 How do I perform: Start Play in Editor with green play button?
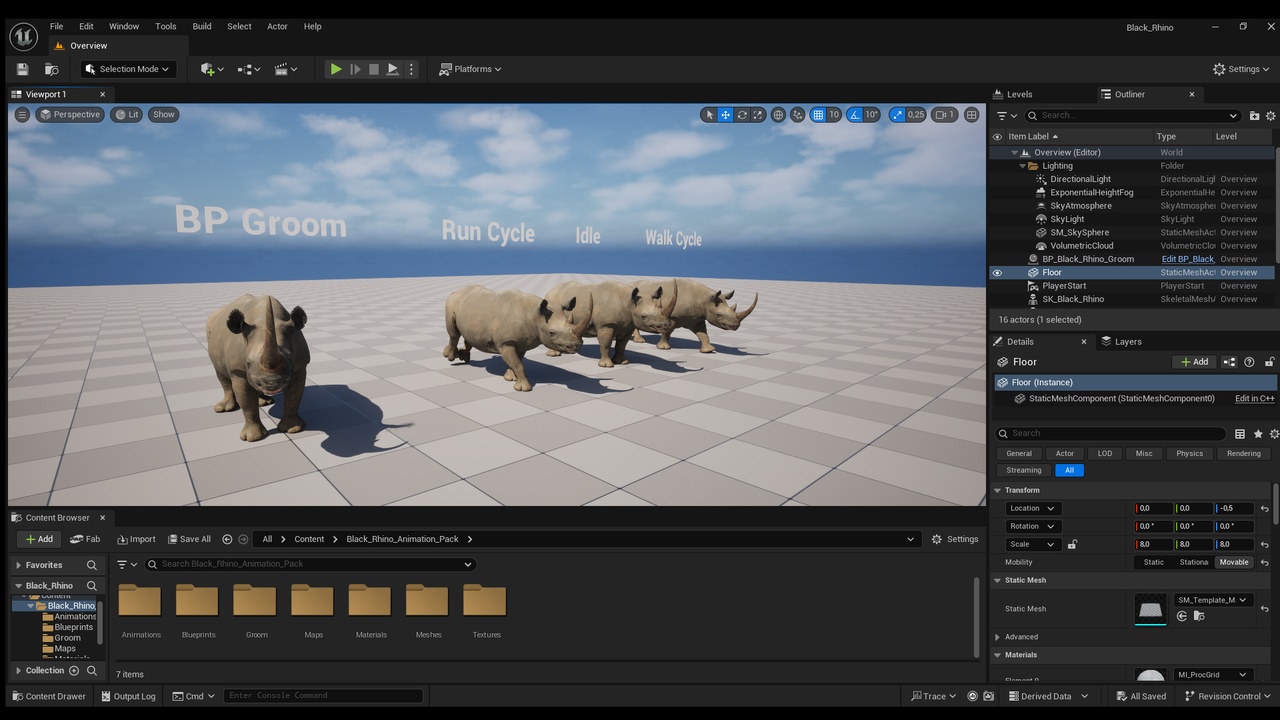[x=336, y=69]
